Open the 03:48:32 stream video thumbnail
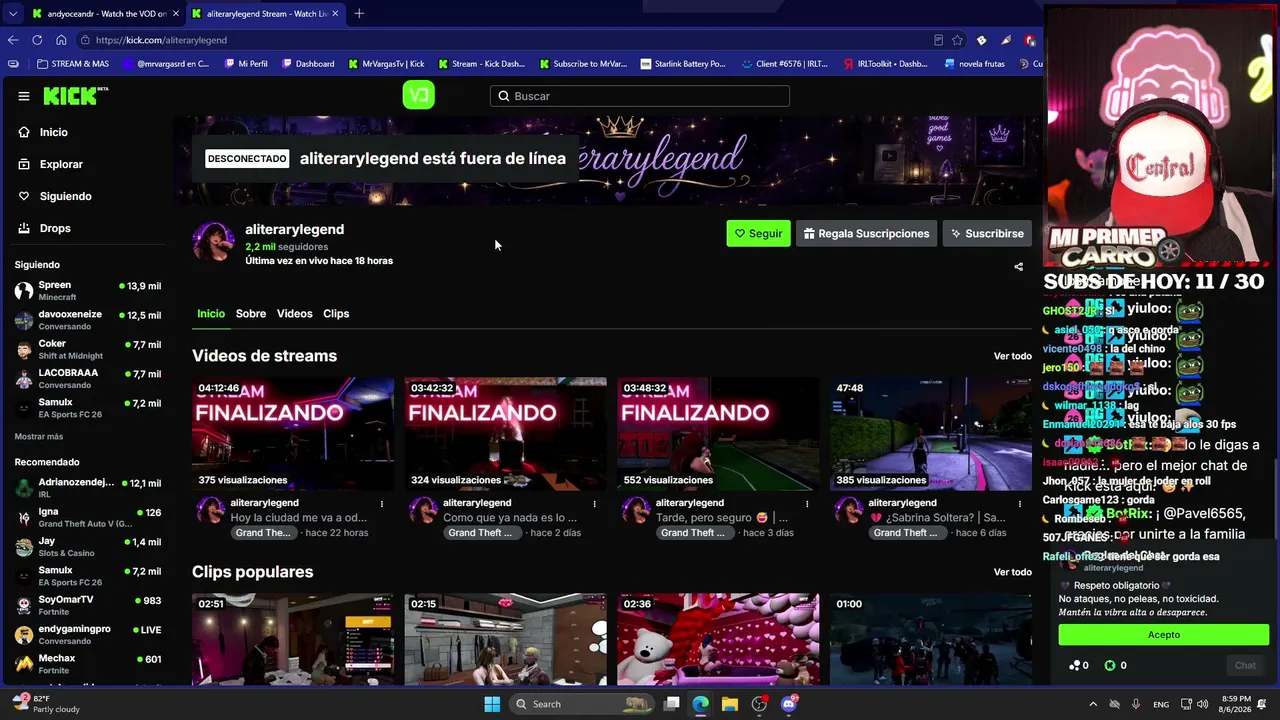This screenshot has width=1280, height=720. tap(718, 434)
